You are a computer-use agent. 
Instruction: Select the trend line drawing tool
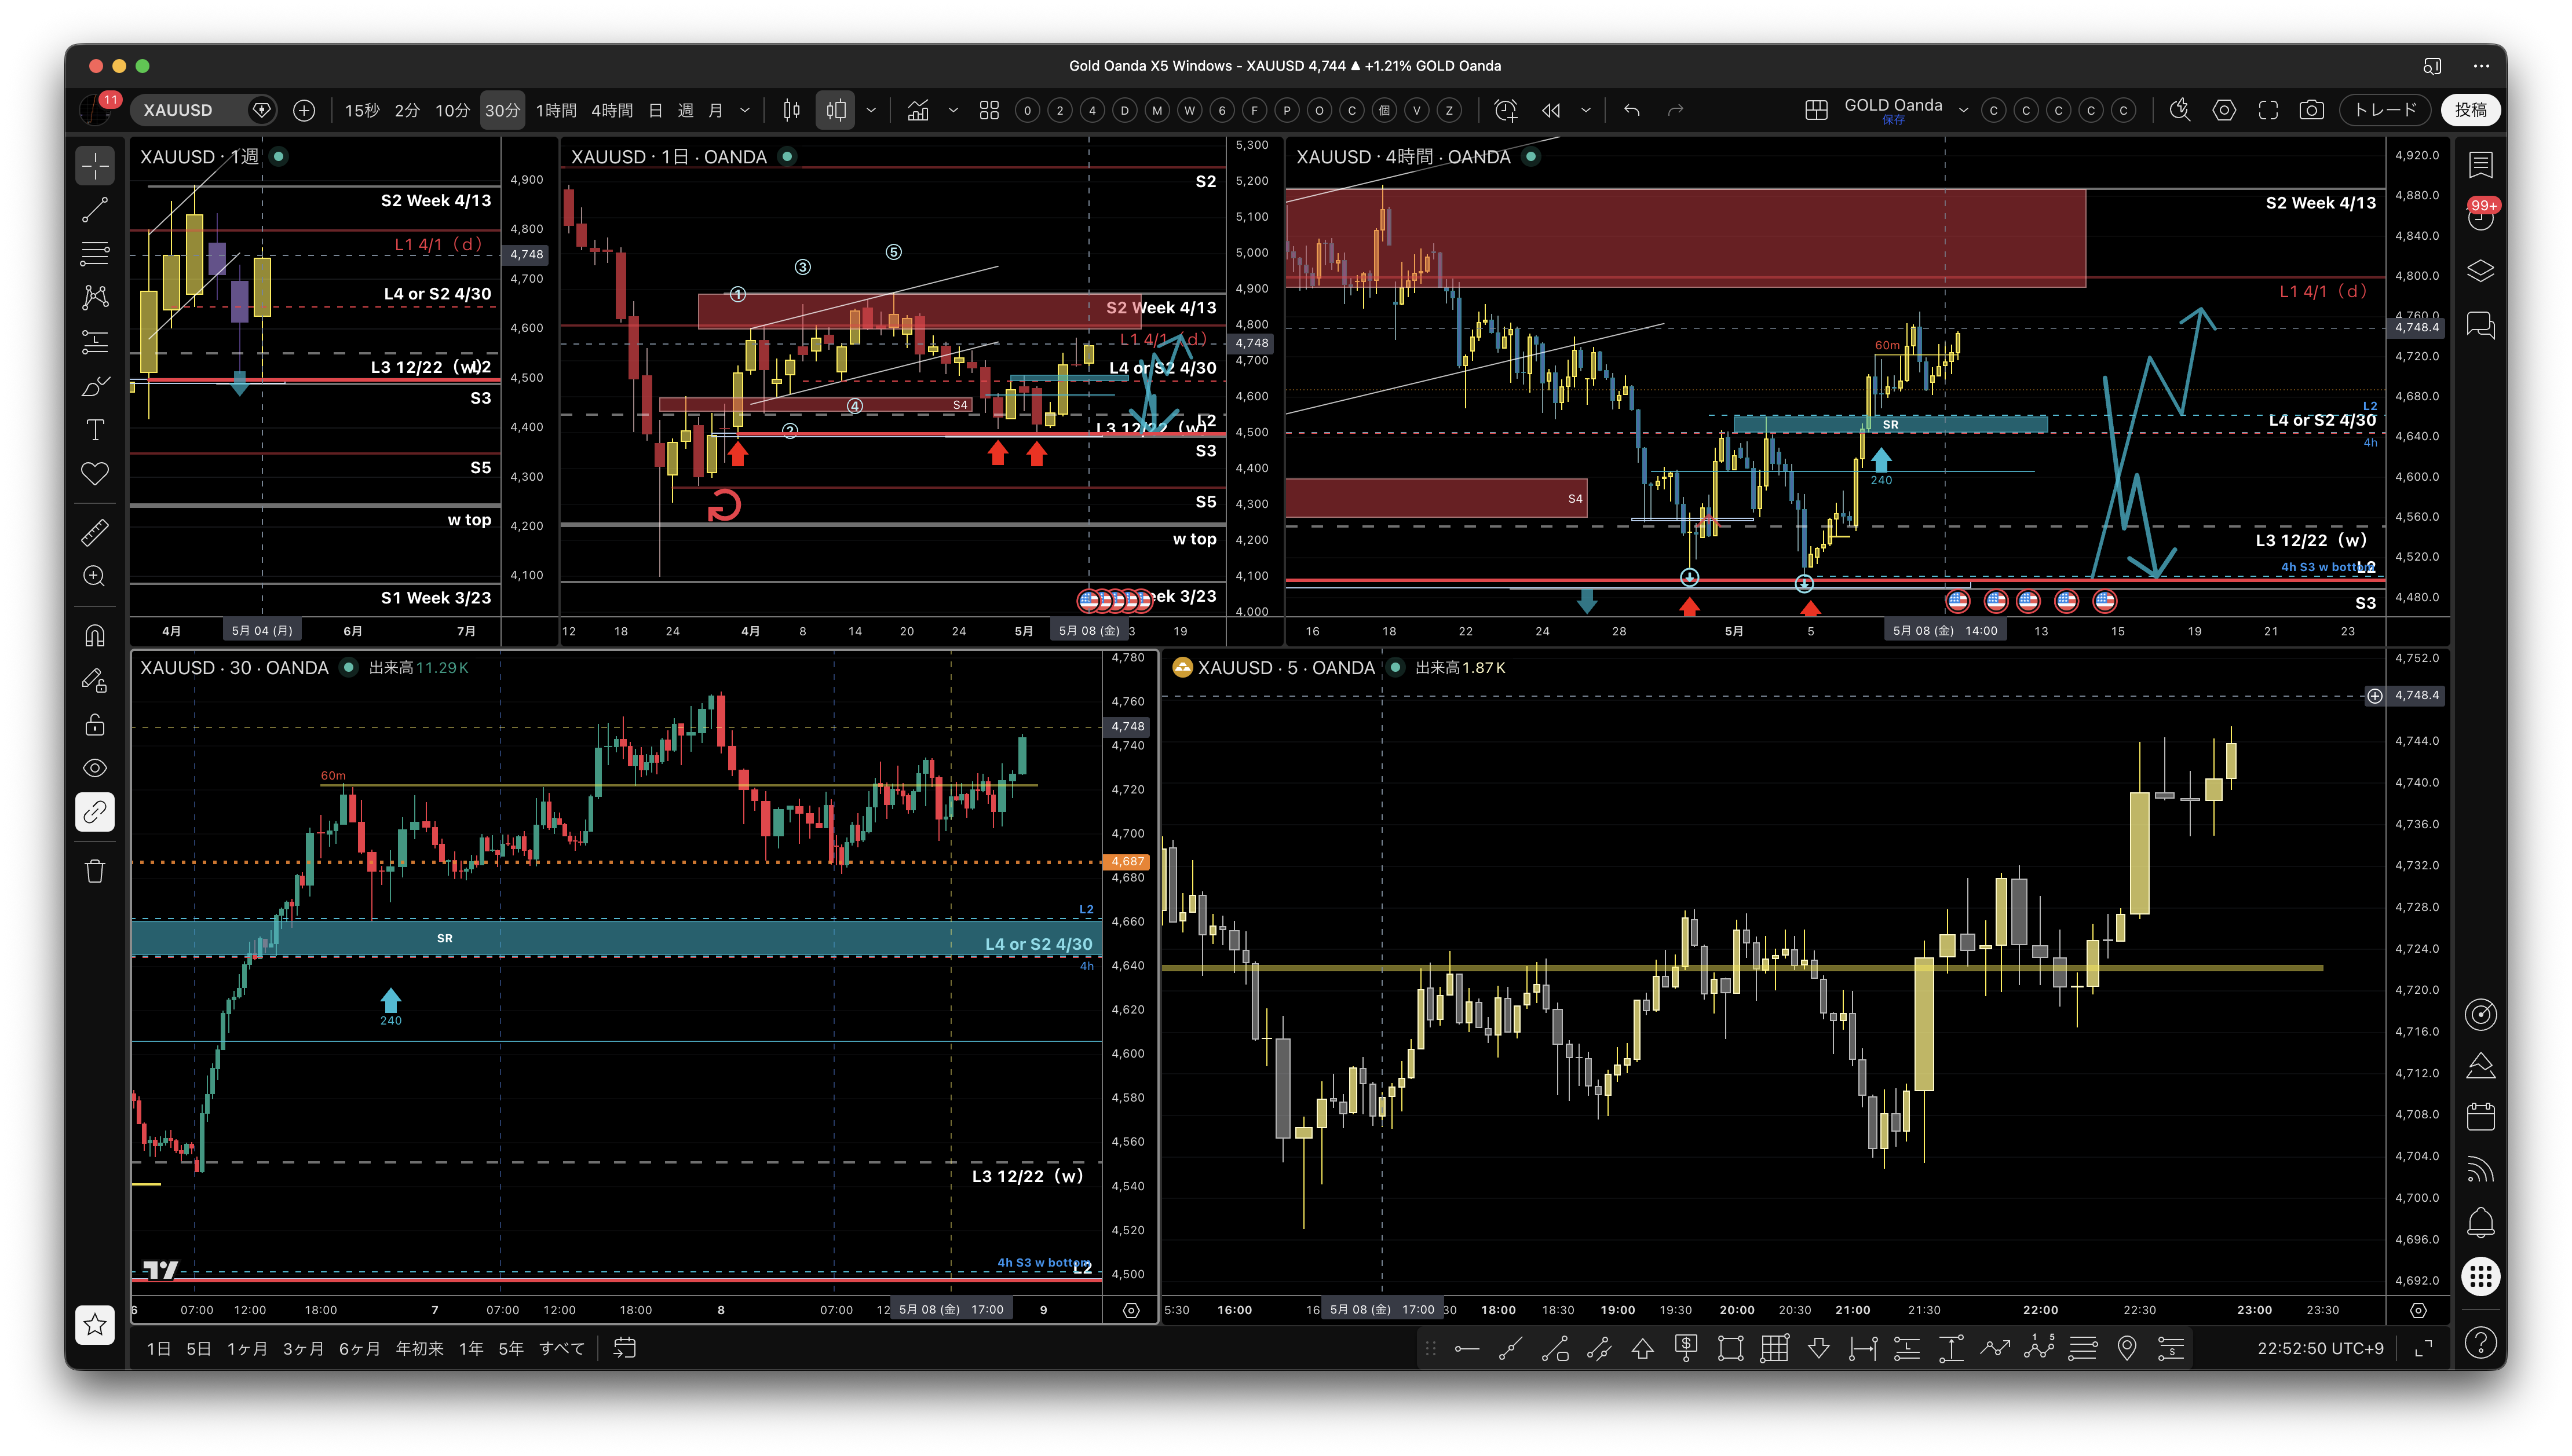pyautogui.click(x=95, y=210)
